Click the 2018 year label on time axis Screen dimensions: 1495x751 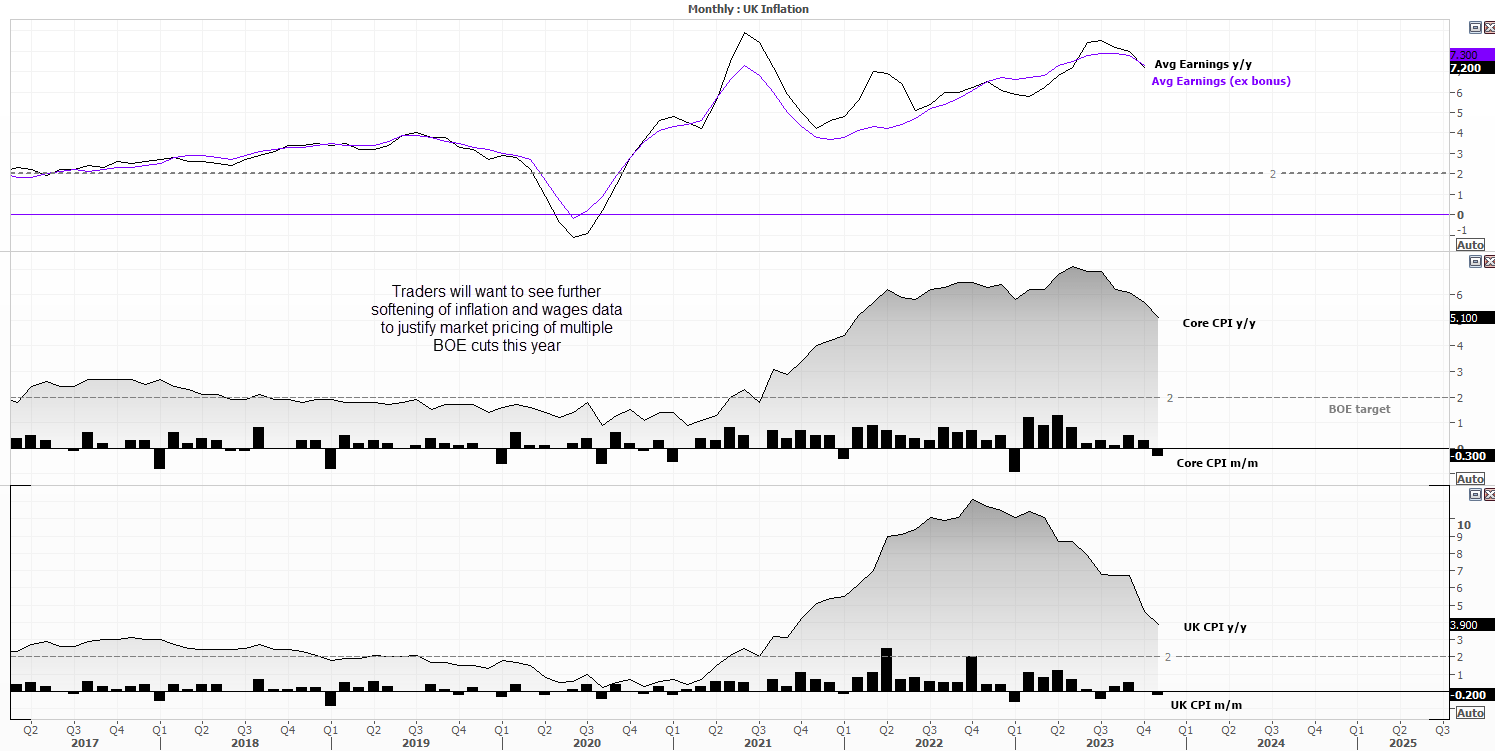pyautogui.click(x=245, y=743)
